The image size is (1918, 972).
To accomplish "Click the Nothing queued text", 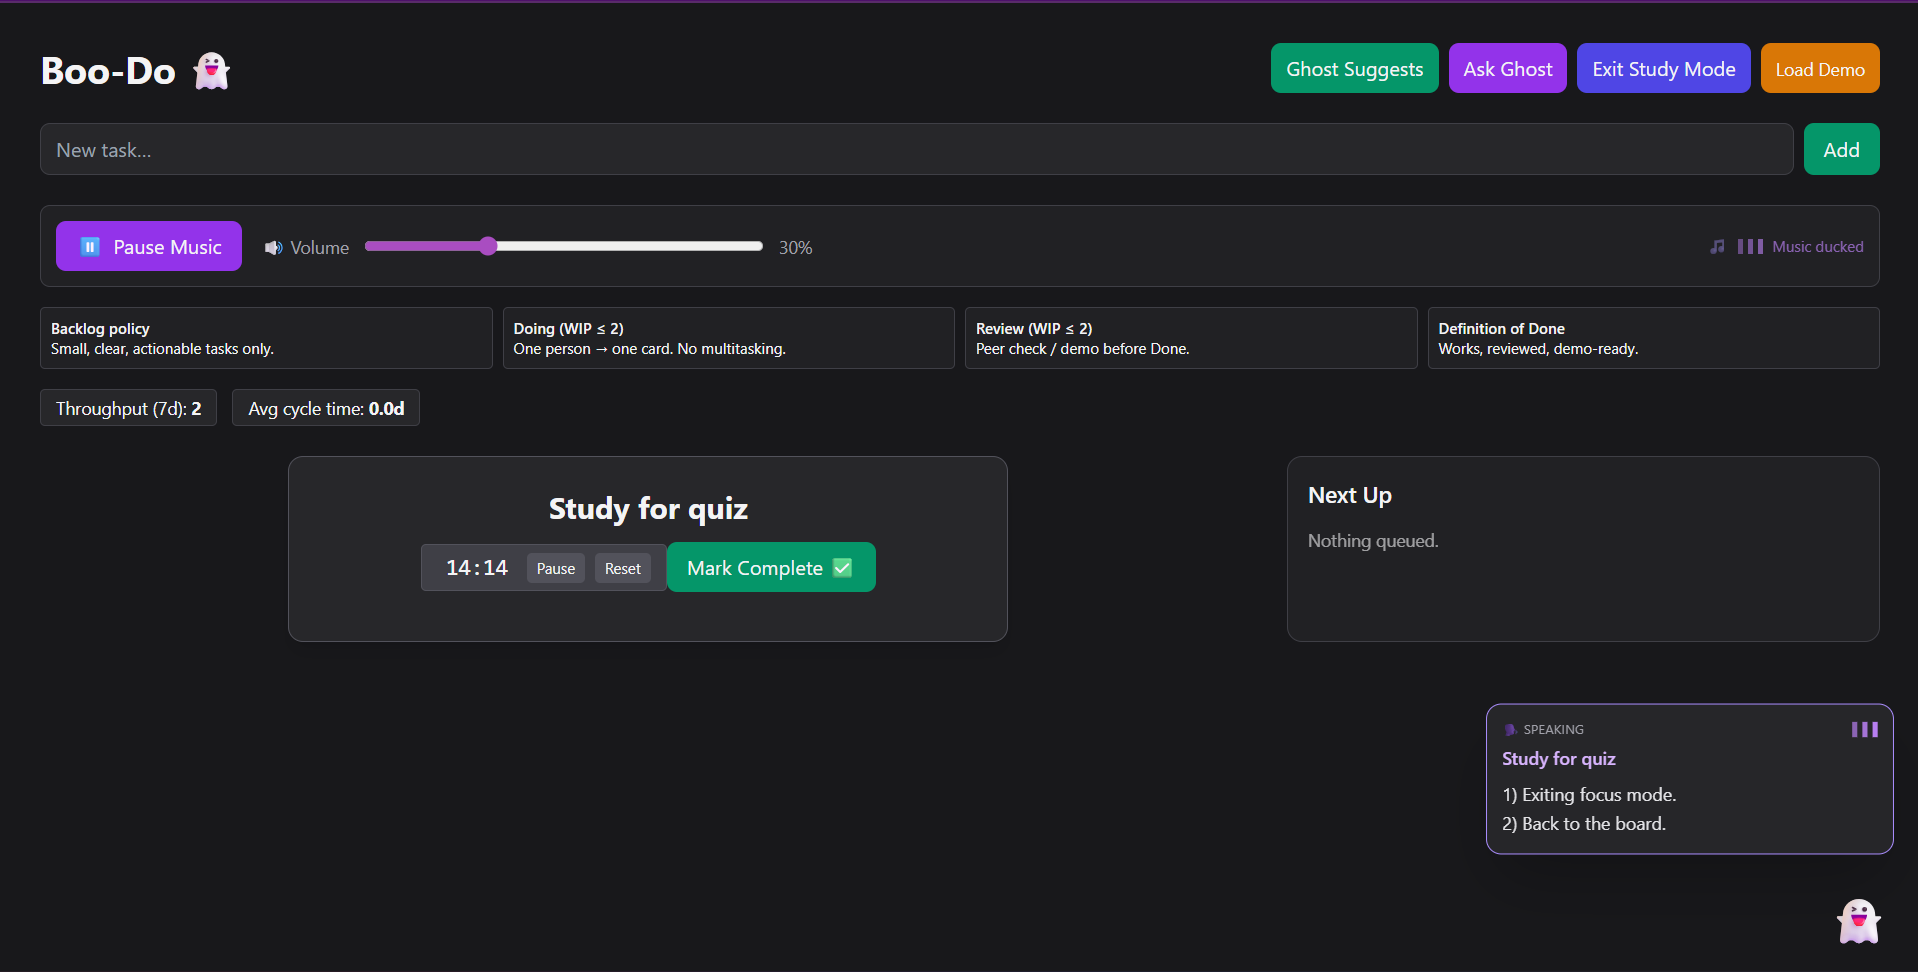I will coord(1373,541).
